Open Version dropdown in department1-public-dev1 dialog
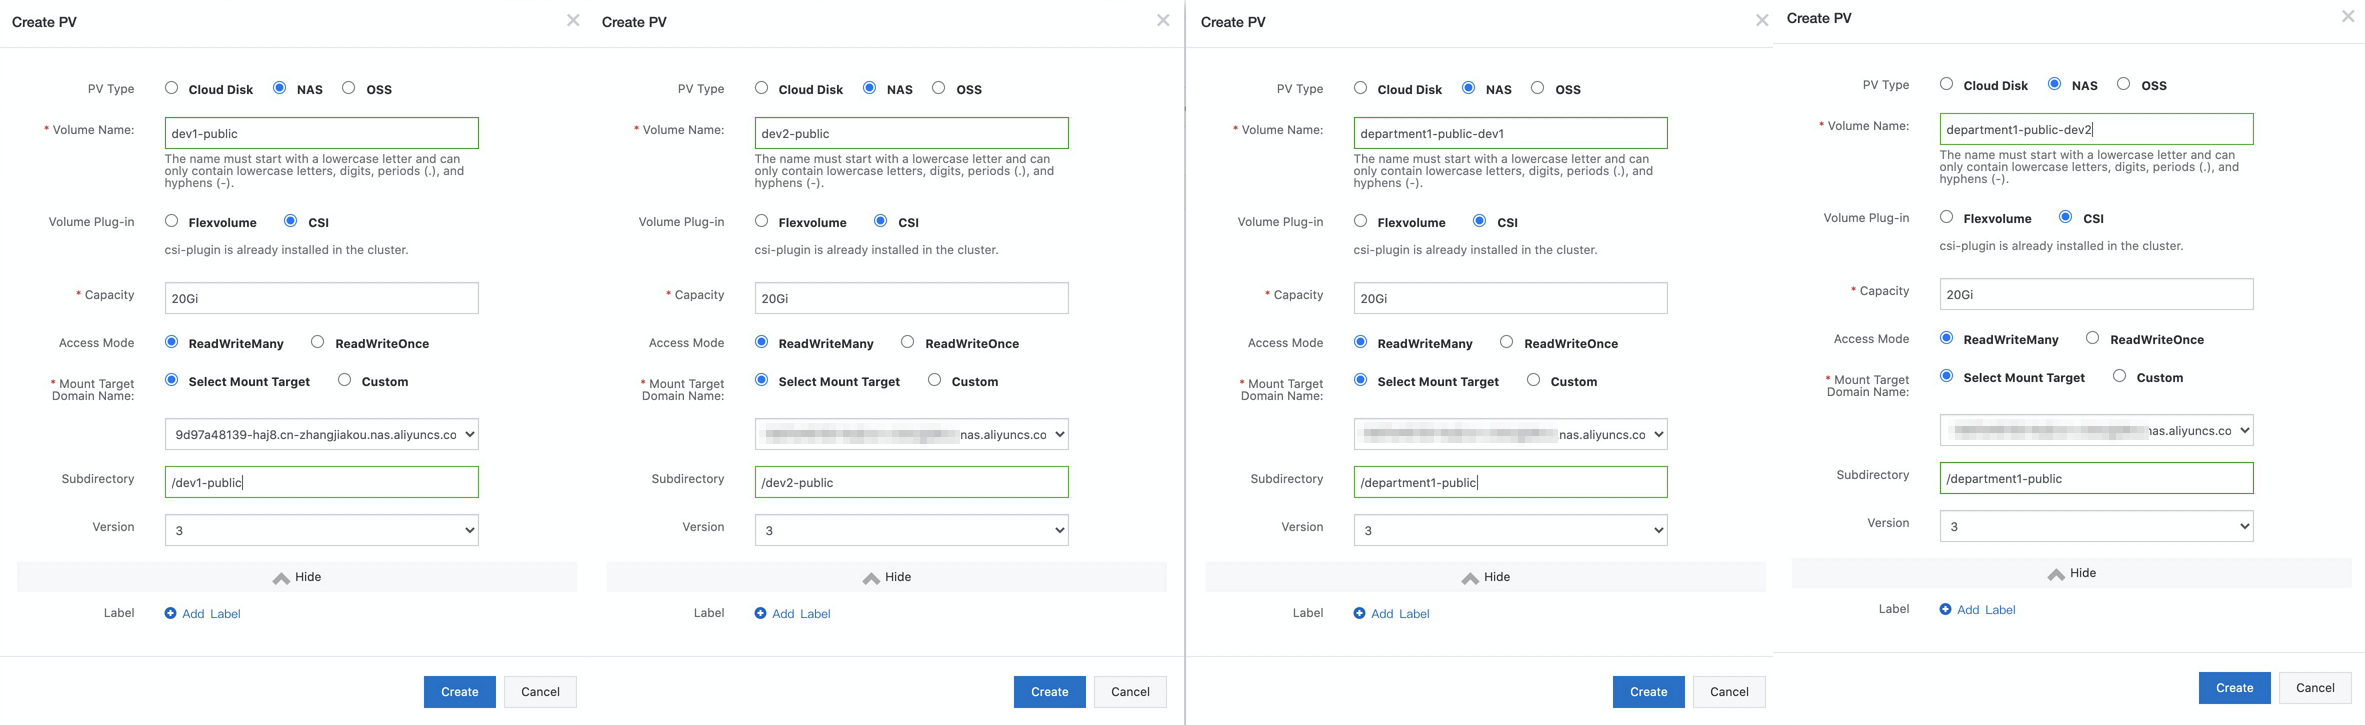 1510,530
